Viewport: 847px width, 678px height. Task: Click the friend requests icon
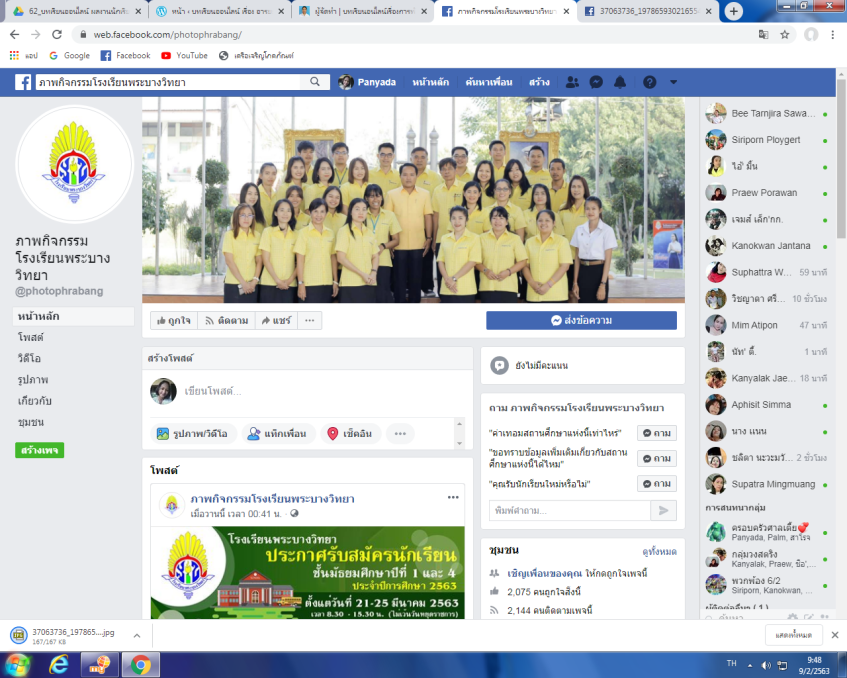[x=572, y=82]
